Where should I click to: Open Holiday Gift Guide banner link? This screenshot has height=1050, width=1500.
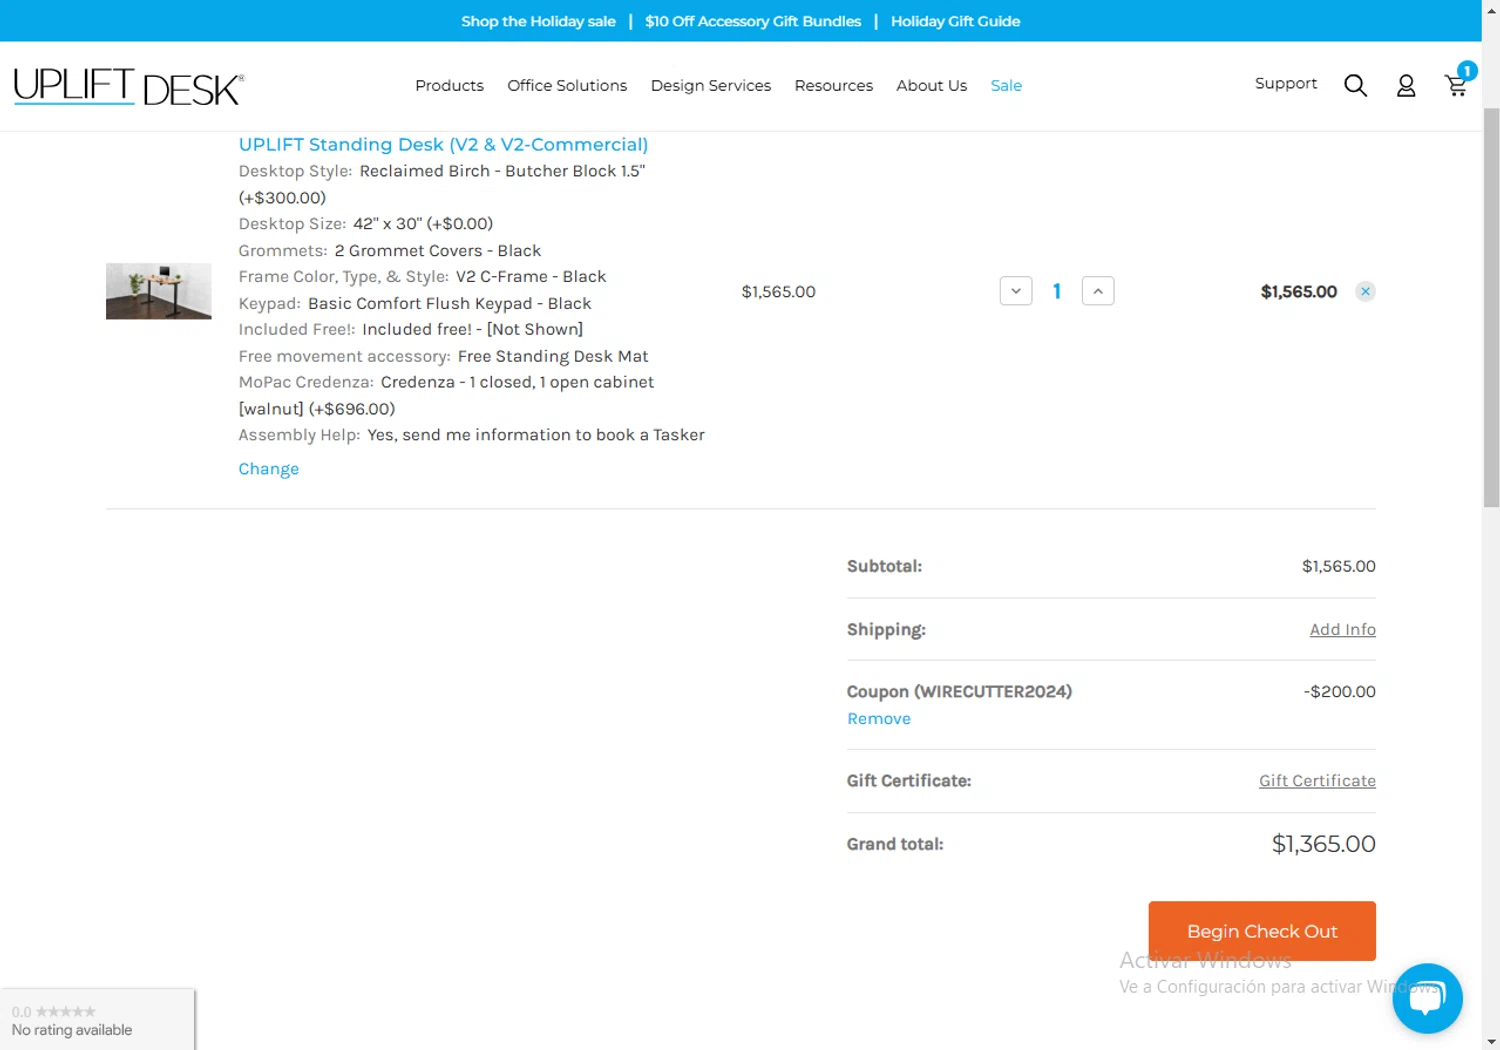click(955, 21)
